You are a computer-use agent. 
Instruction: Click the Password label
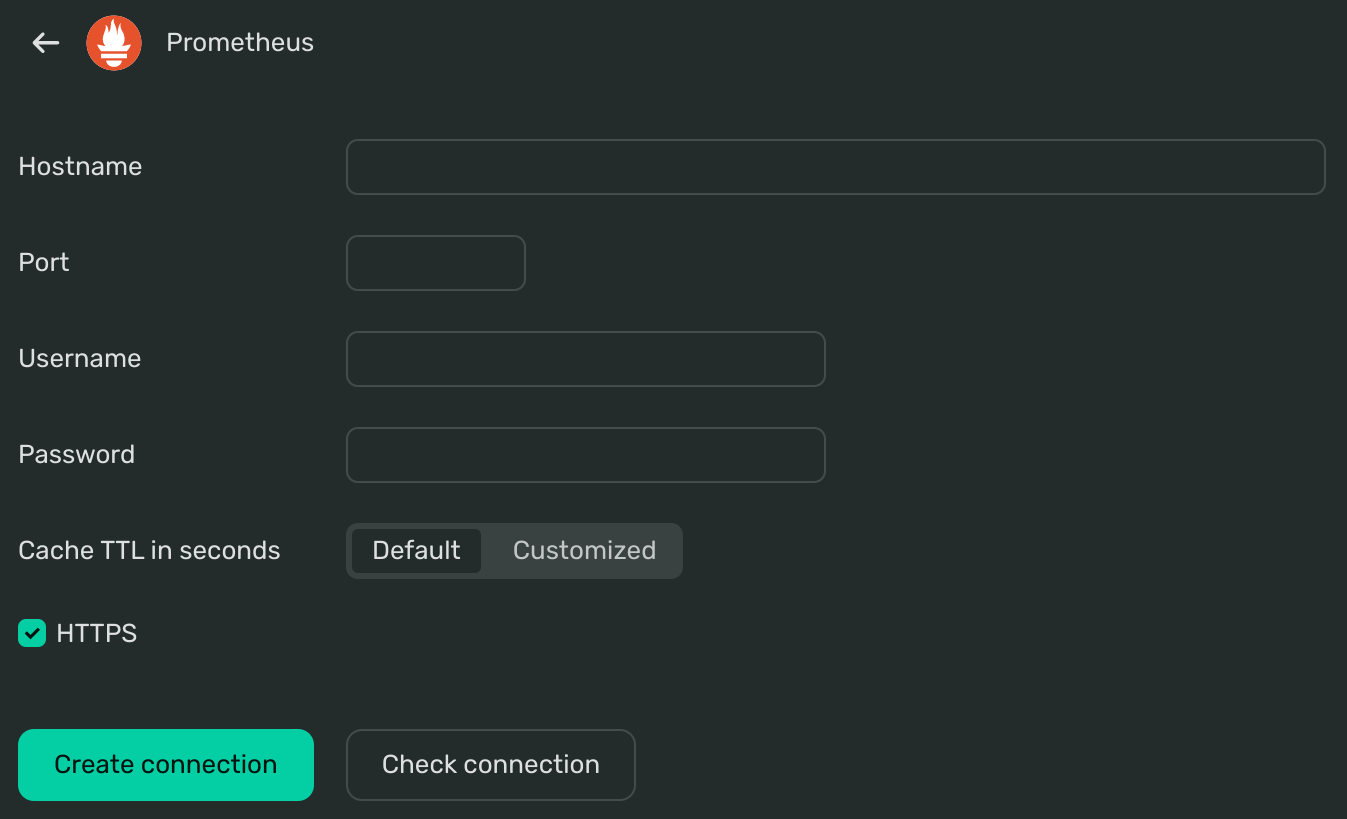tap(76, 455)
